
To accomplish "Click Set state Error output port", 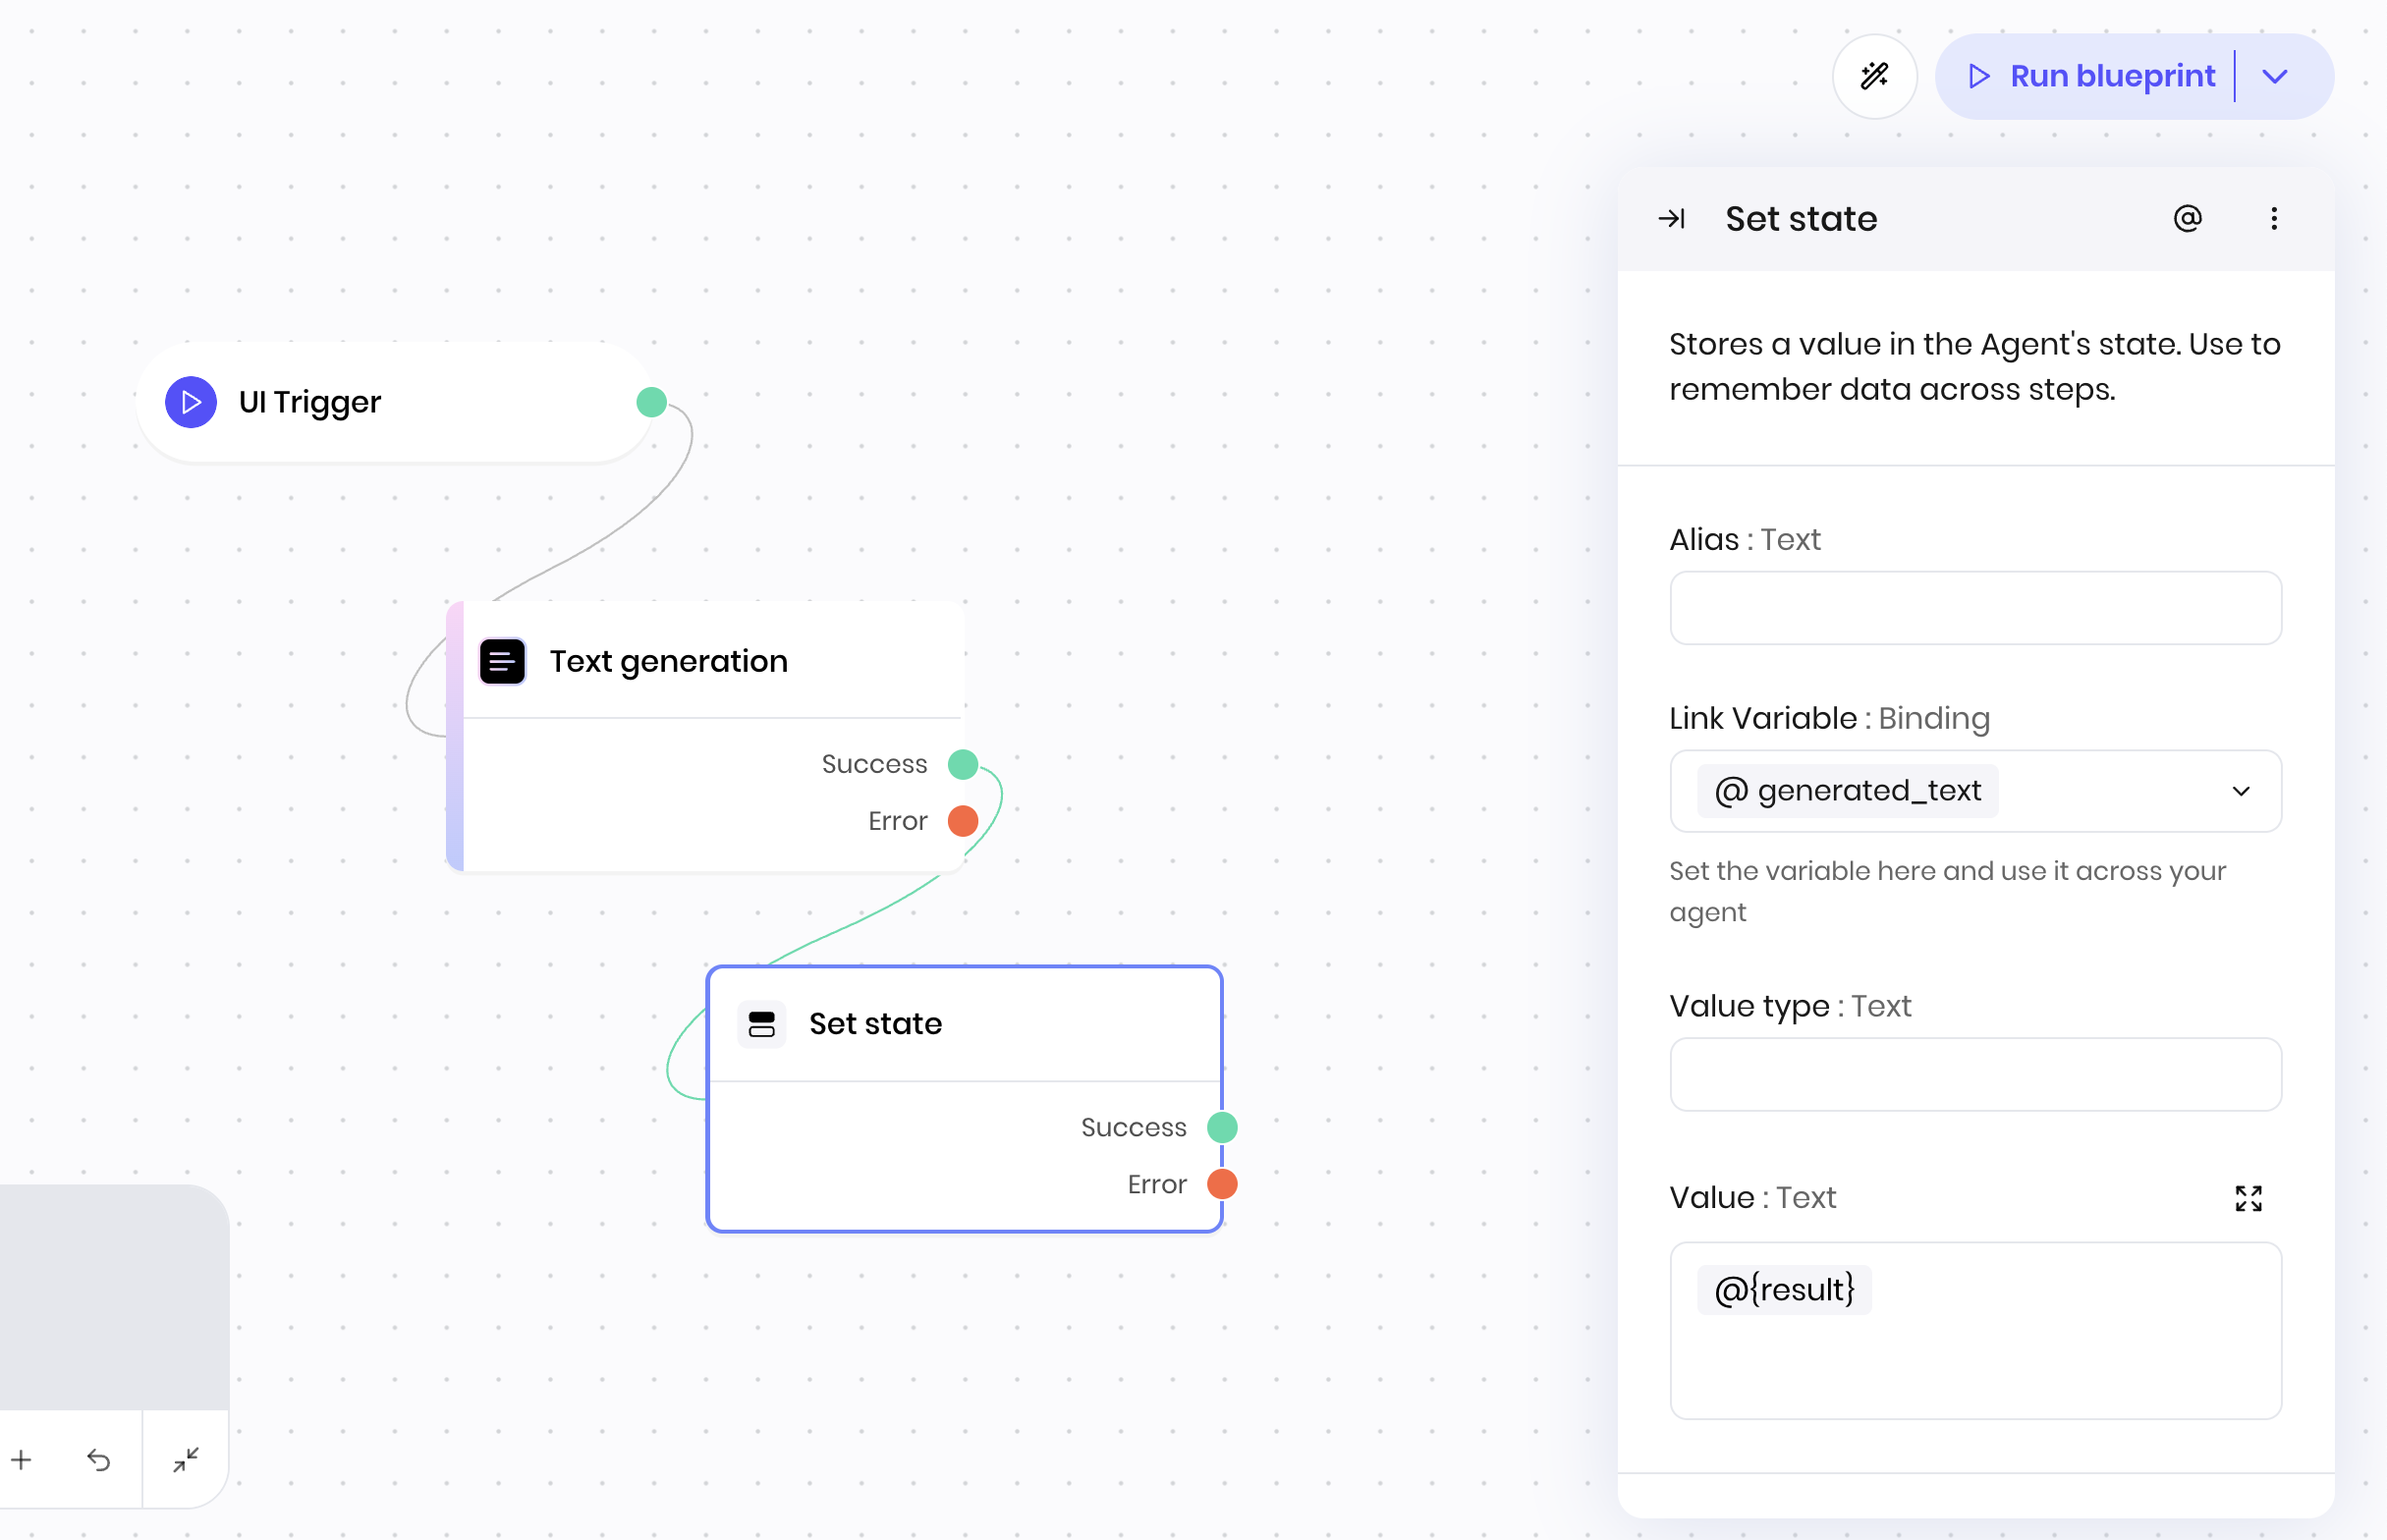I will coord(1222,1184).
